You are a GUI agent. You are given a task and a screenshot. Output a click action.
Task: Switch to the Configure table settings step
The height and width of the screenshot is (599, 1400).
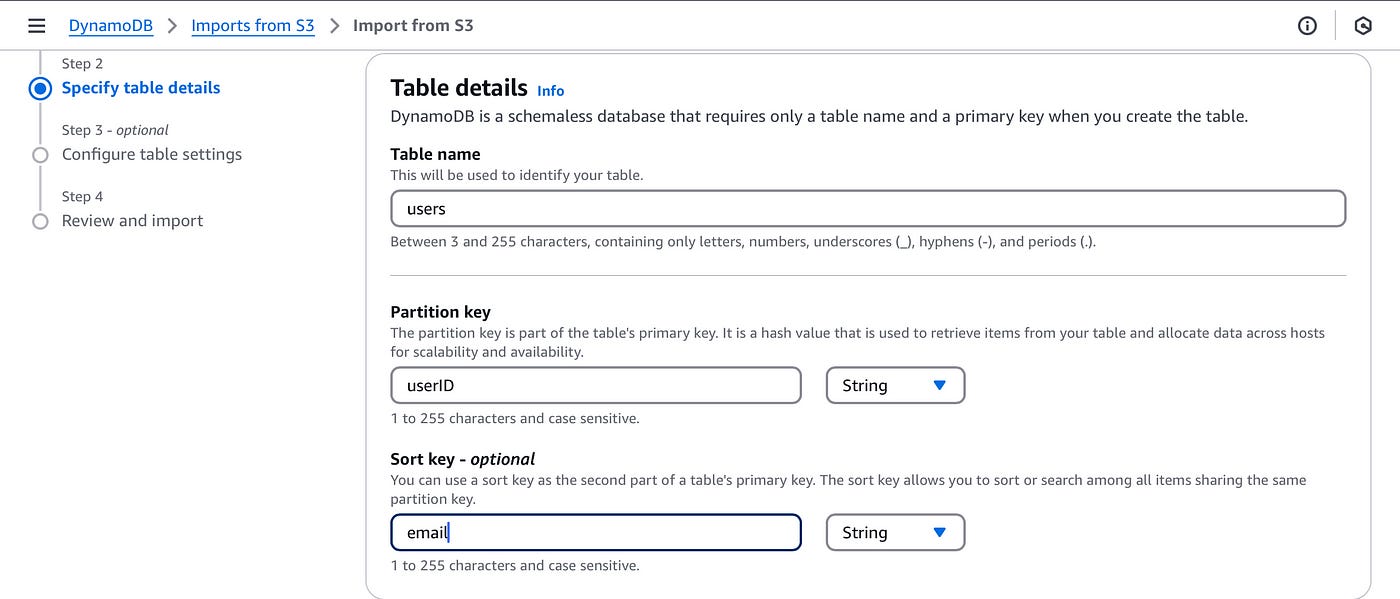151,154
